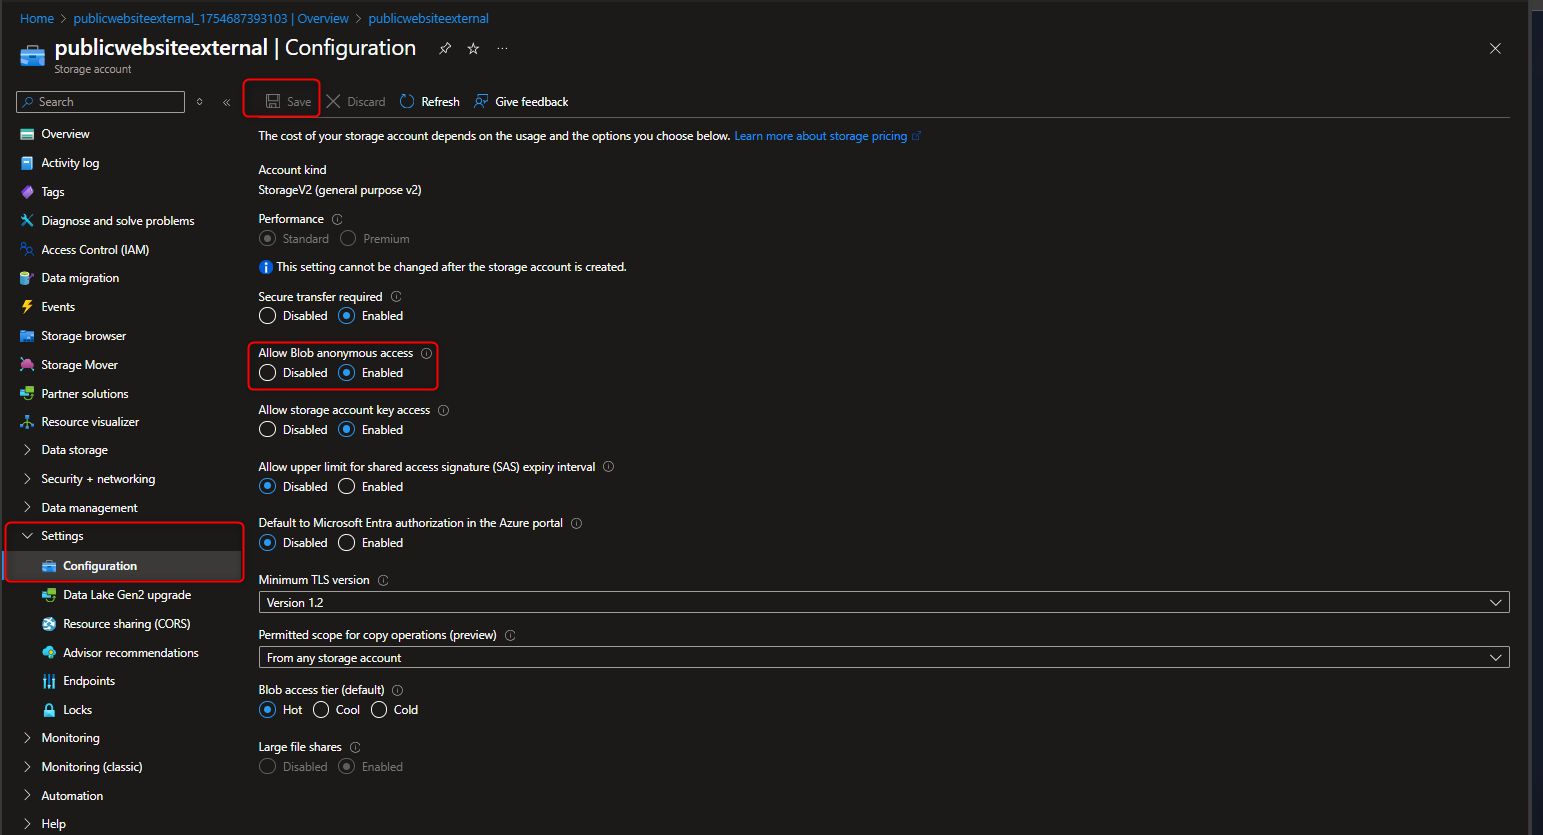Open the storage pricing learn more link

822,135
